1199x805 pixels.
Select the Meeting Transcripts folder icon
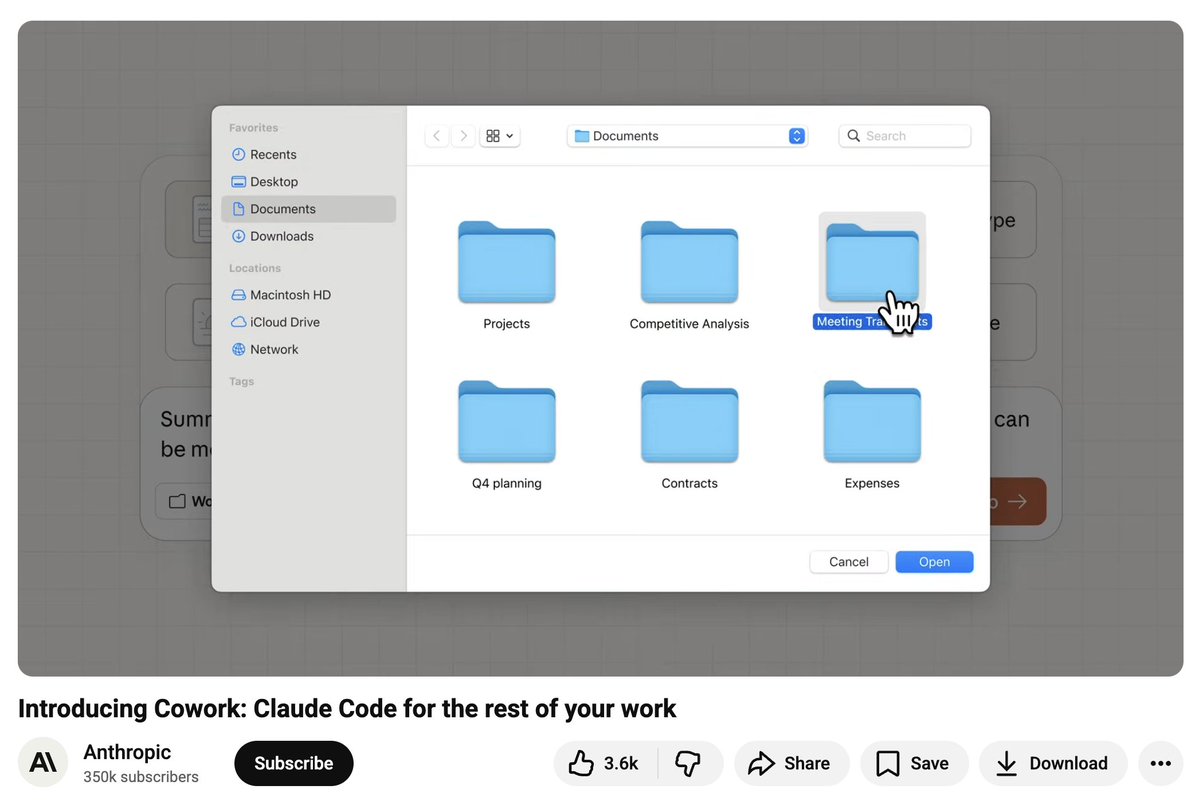point(872,262)
